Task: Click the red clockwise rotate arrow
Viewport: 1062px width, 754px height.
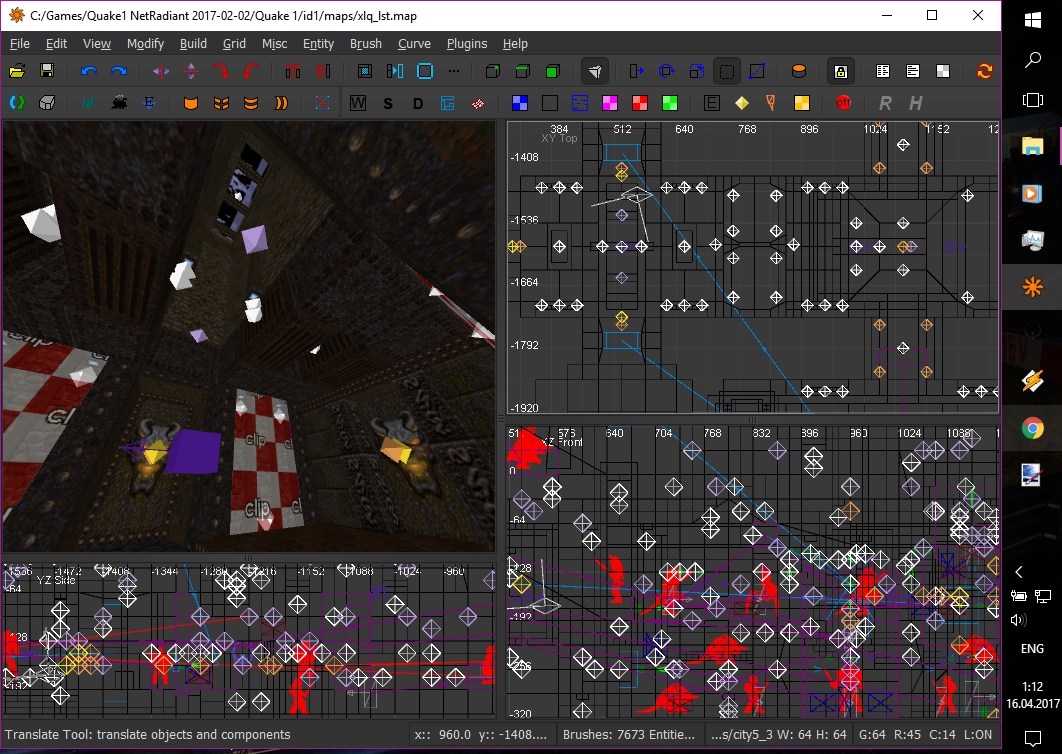Action: tap(221, 71)
